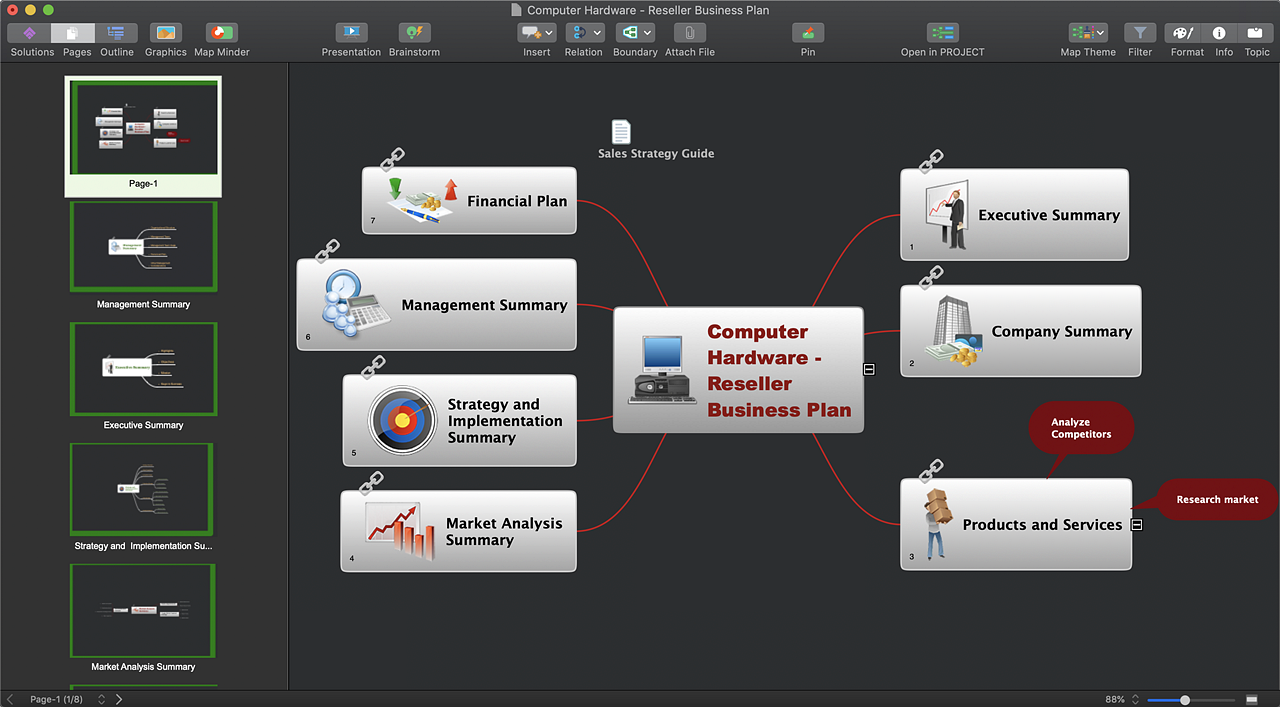Open Map Minder
1280x707 pixels.
tap(221, 33)
